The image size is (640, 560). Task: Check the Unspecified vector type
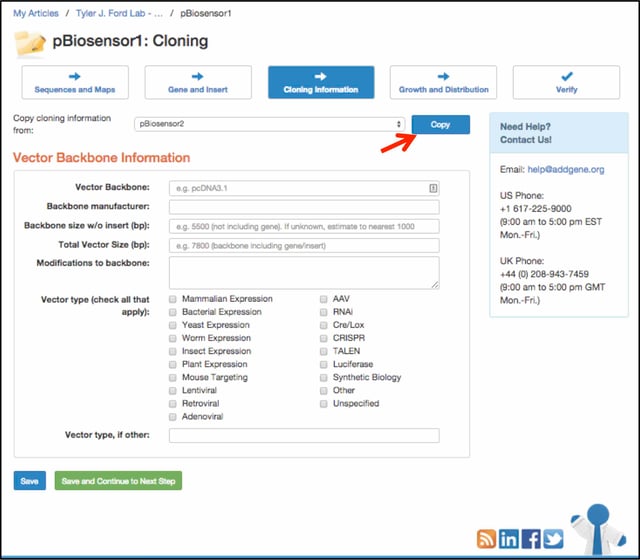point(324,404)
